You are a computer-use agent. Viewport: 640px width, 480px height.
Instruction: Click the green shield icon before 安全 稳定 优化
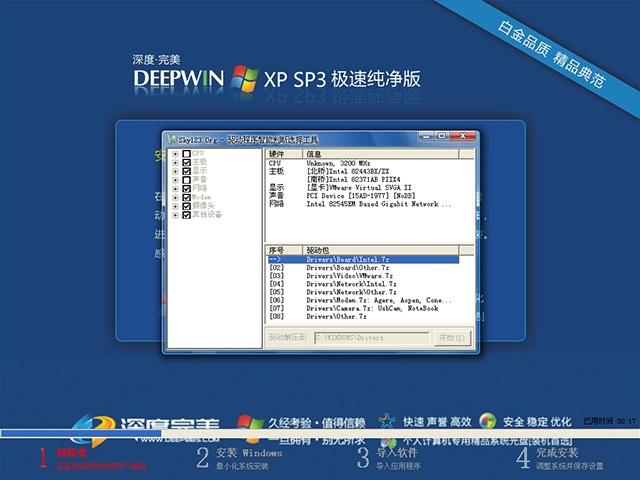pyautogui.click(x=487, y=421)
